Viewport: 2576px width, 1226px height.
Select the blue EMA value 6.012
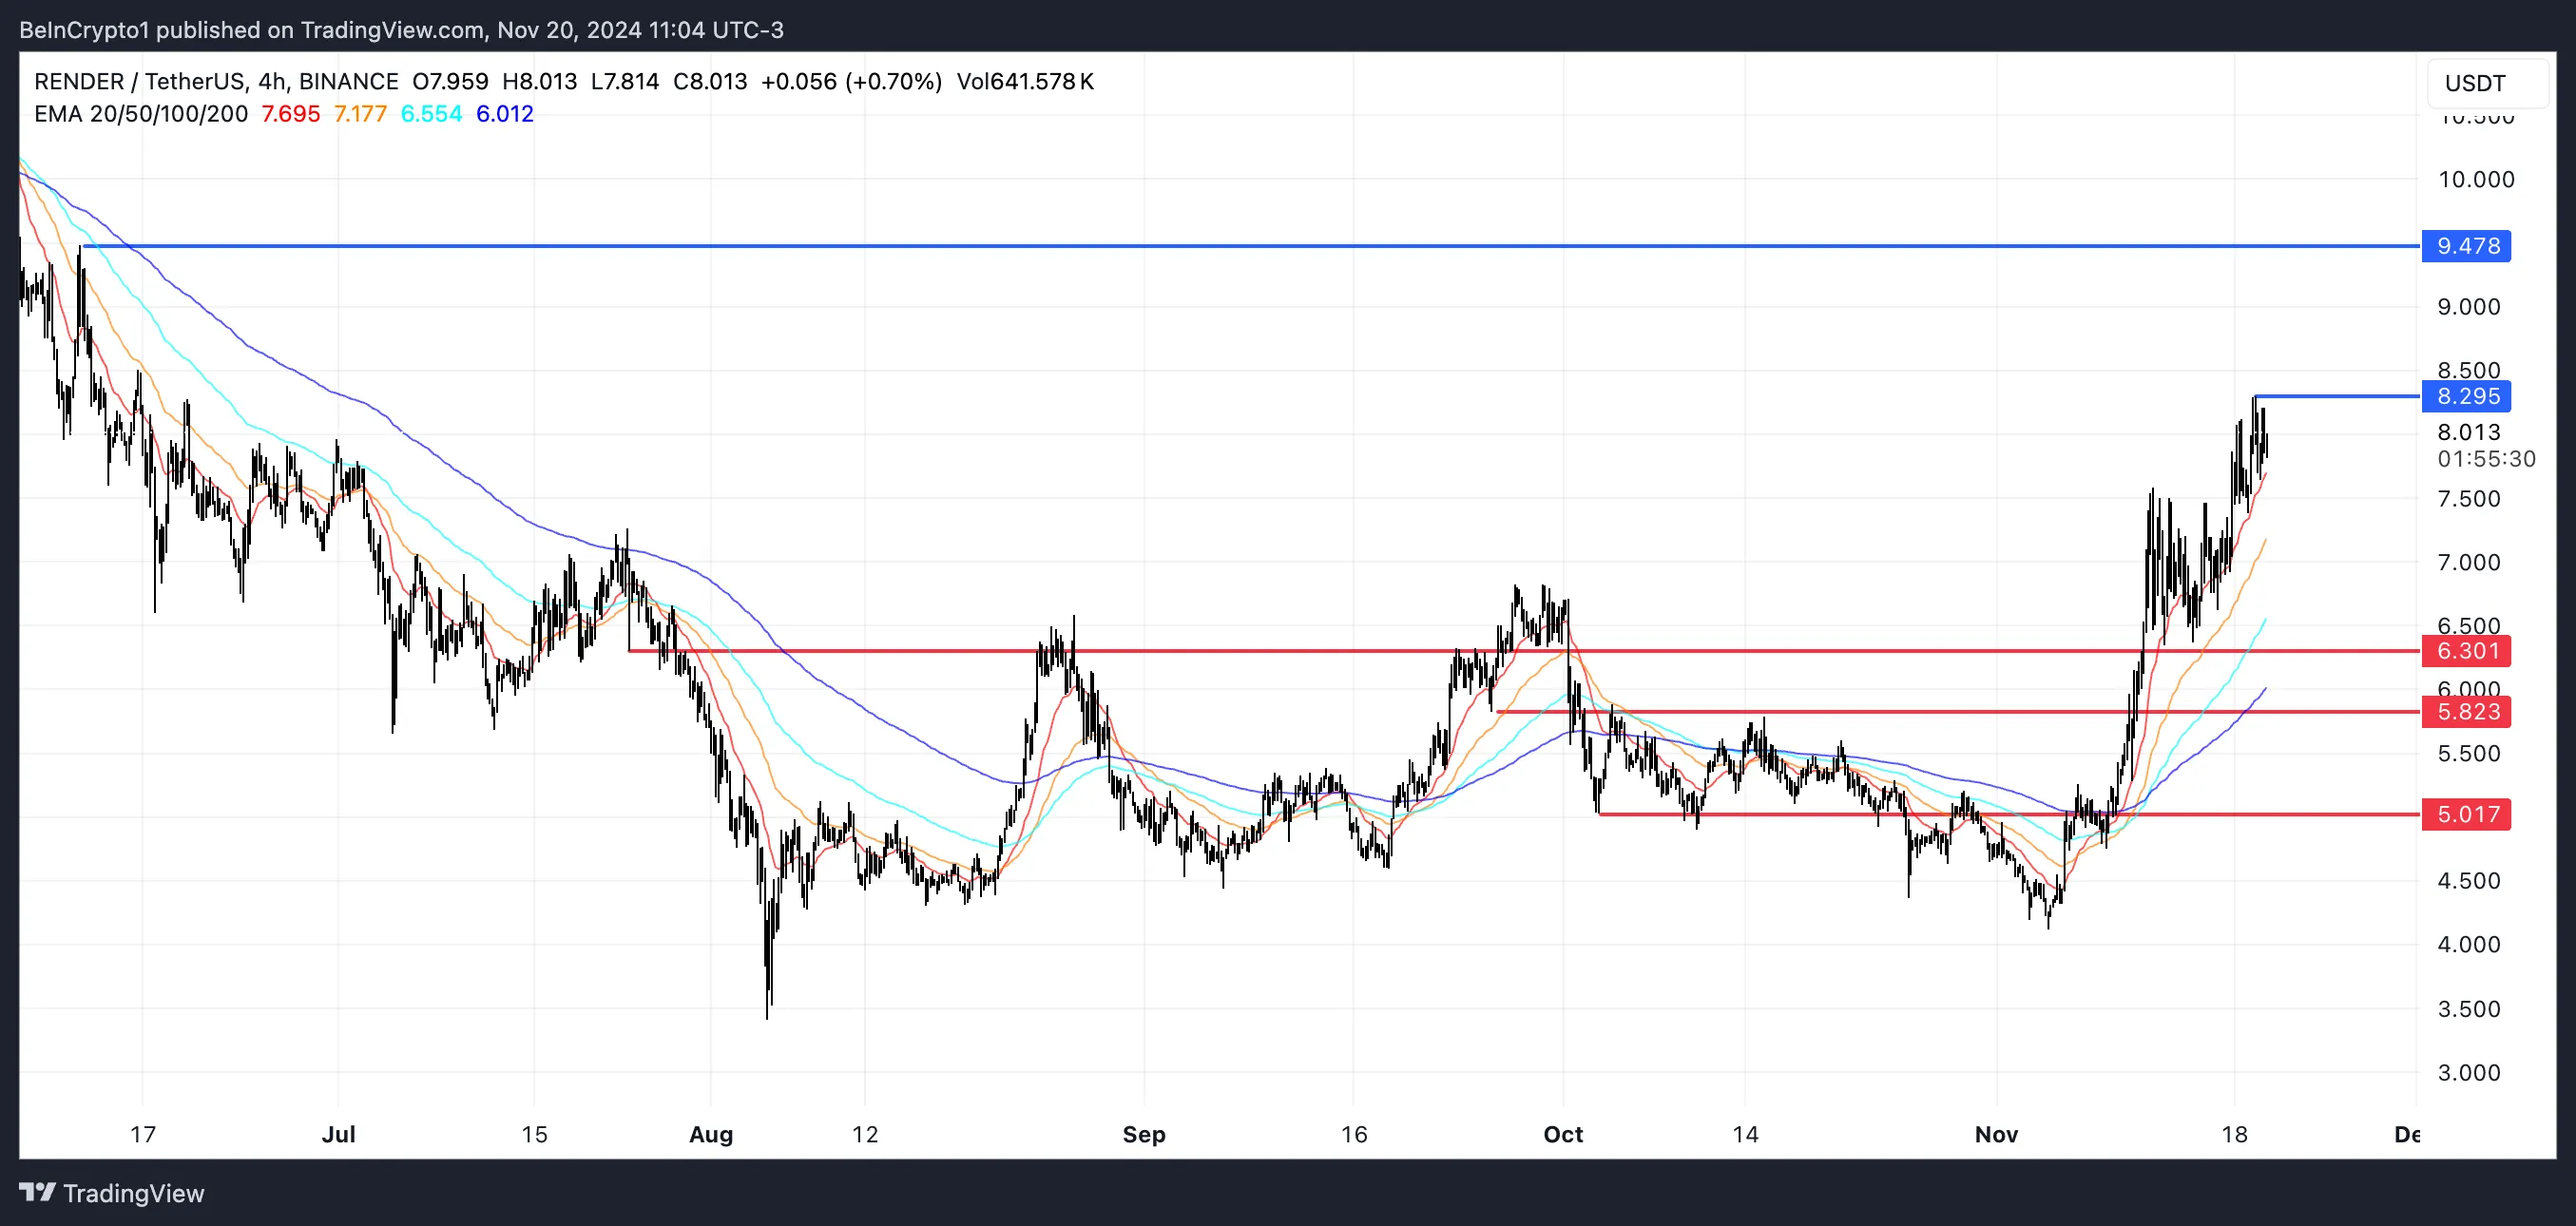[x=505, y=114]
